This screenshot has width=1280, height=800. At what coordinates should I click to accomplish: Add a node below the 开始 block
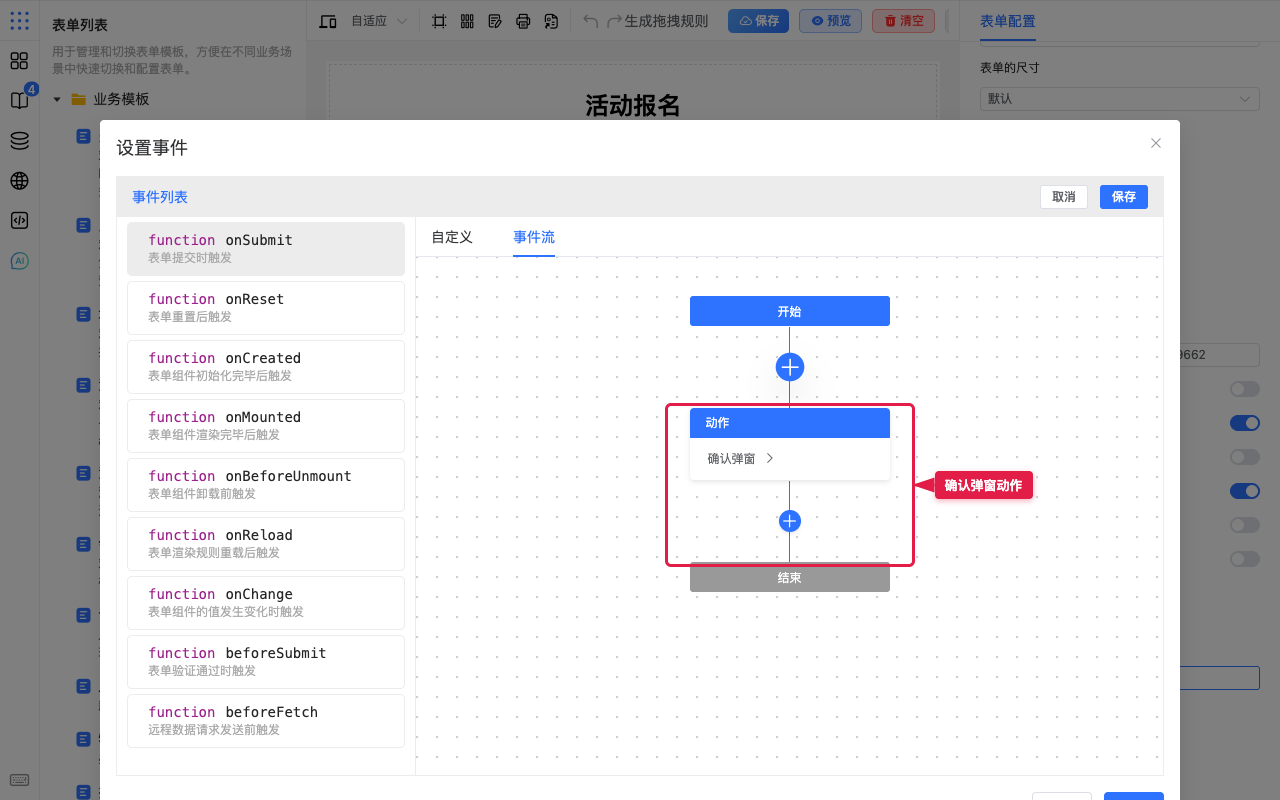pos(790,367)
